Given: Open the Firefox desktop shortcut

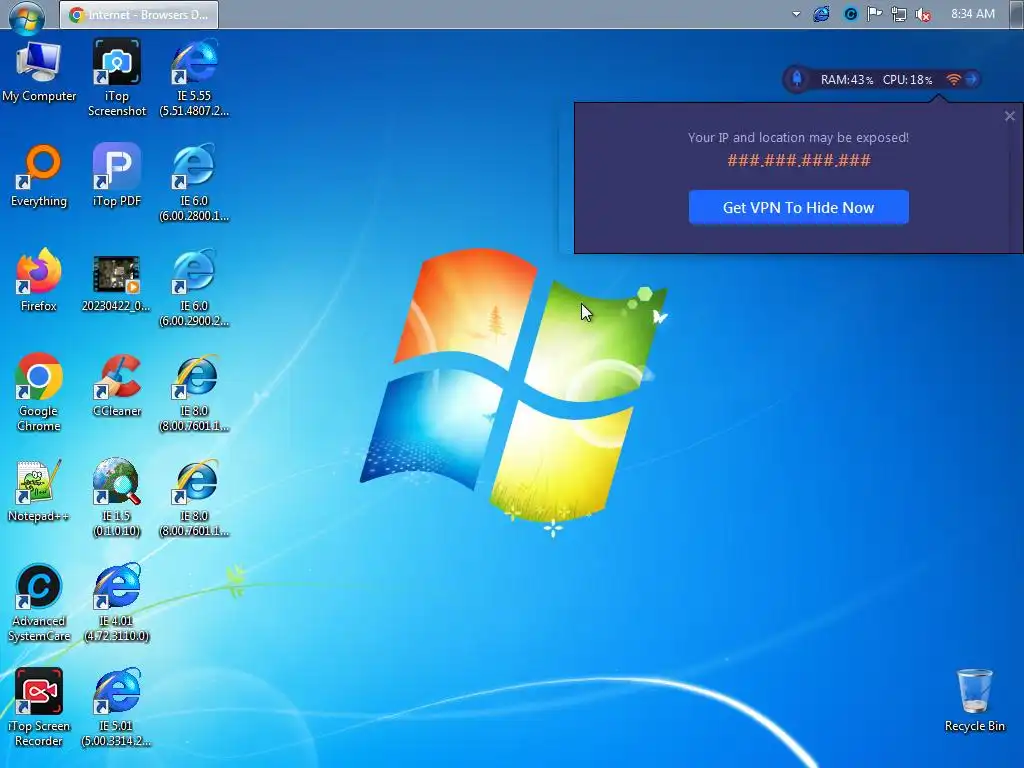Looking at the screenshot, I should click(39, 280).
